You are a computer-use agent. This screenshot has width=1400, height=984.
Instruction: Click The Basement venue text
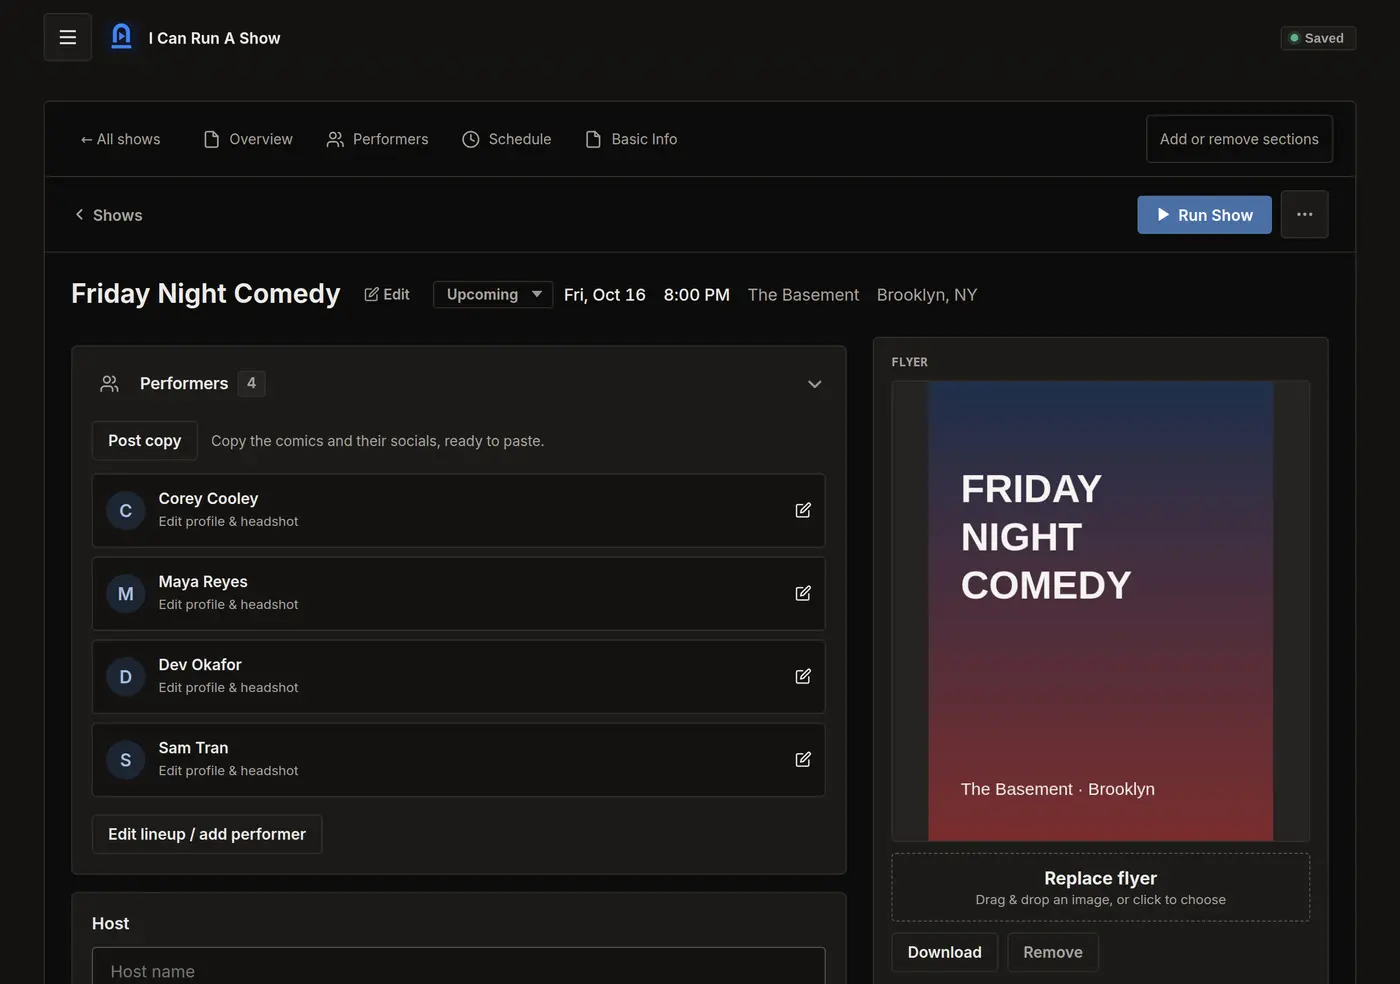click(803, 295)
